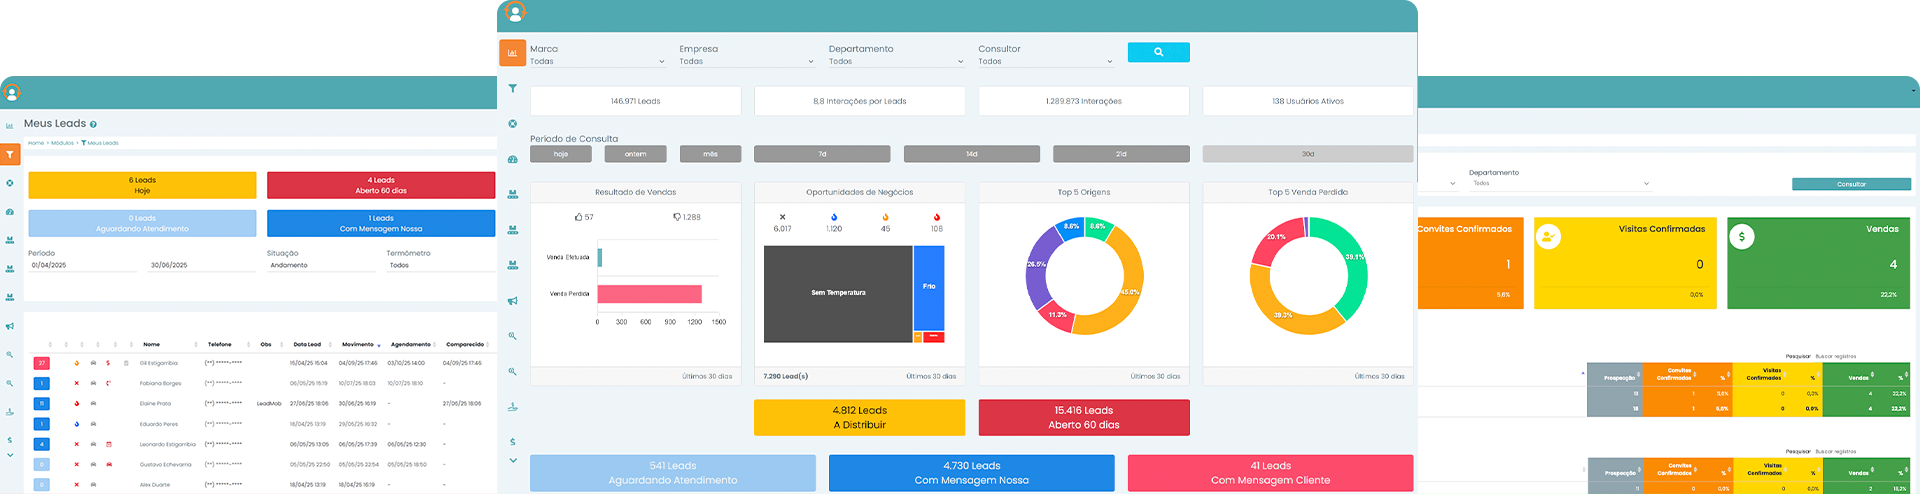Click the help question mark beside Meus Leads title
This screenshot has width=1920, height=494.
point(93,125)
